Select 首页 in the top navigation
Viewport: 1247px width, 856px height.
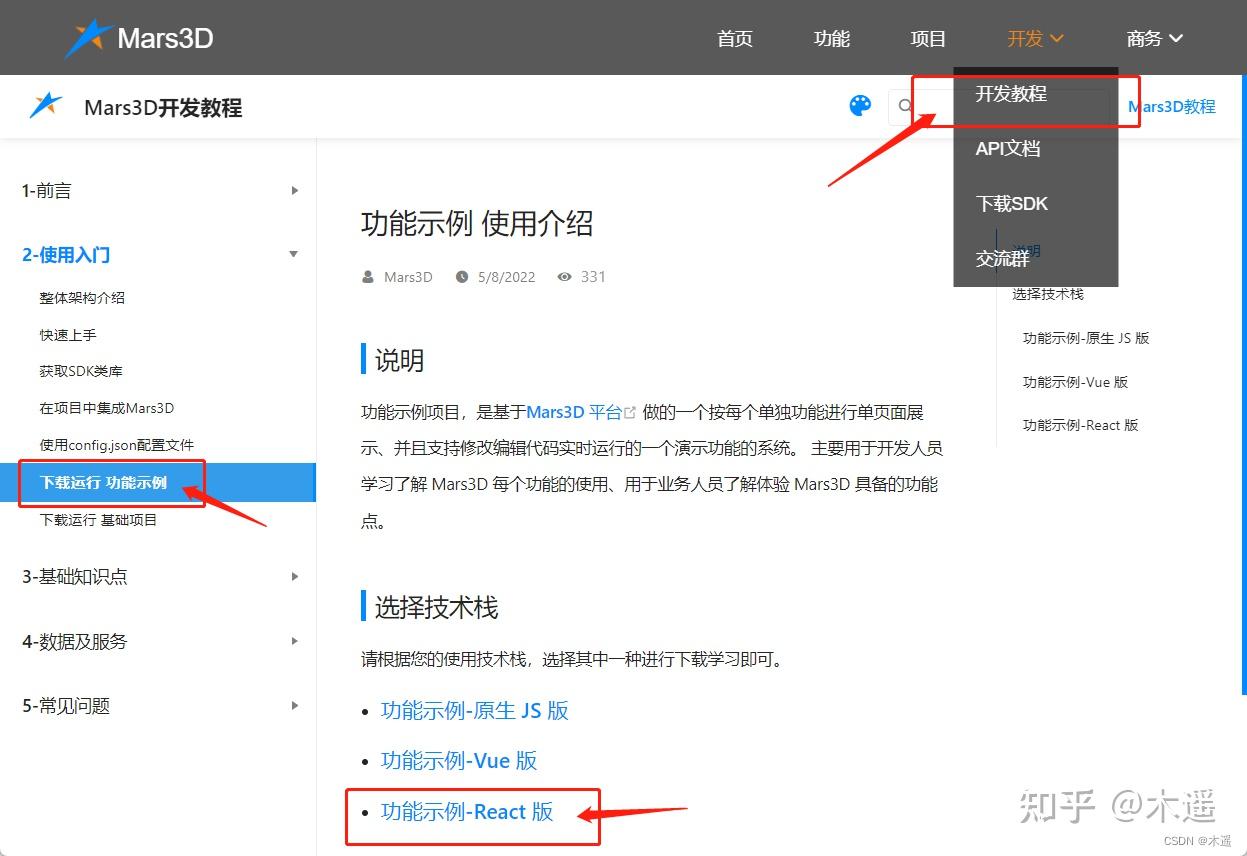click(734, 38)
